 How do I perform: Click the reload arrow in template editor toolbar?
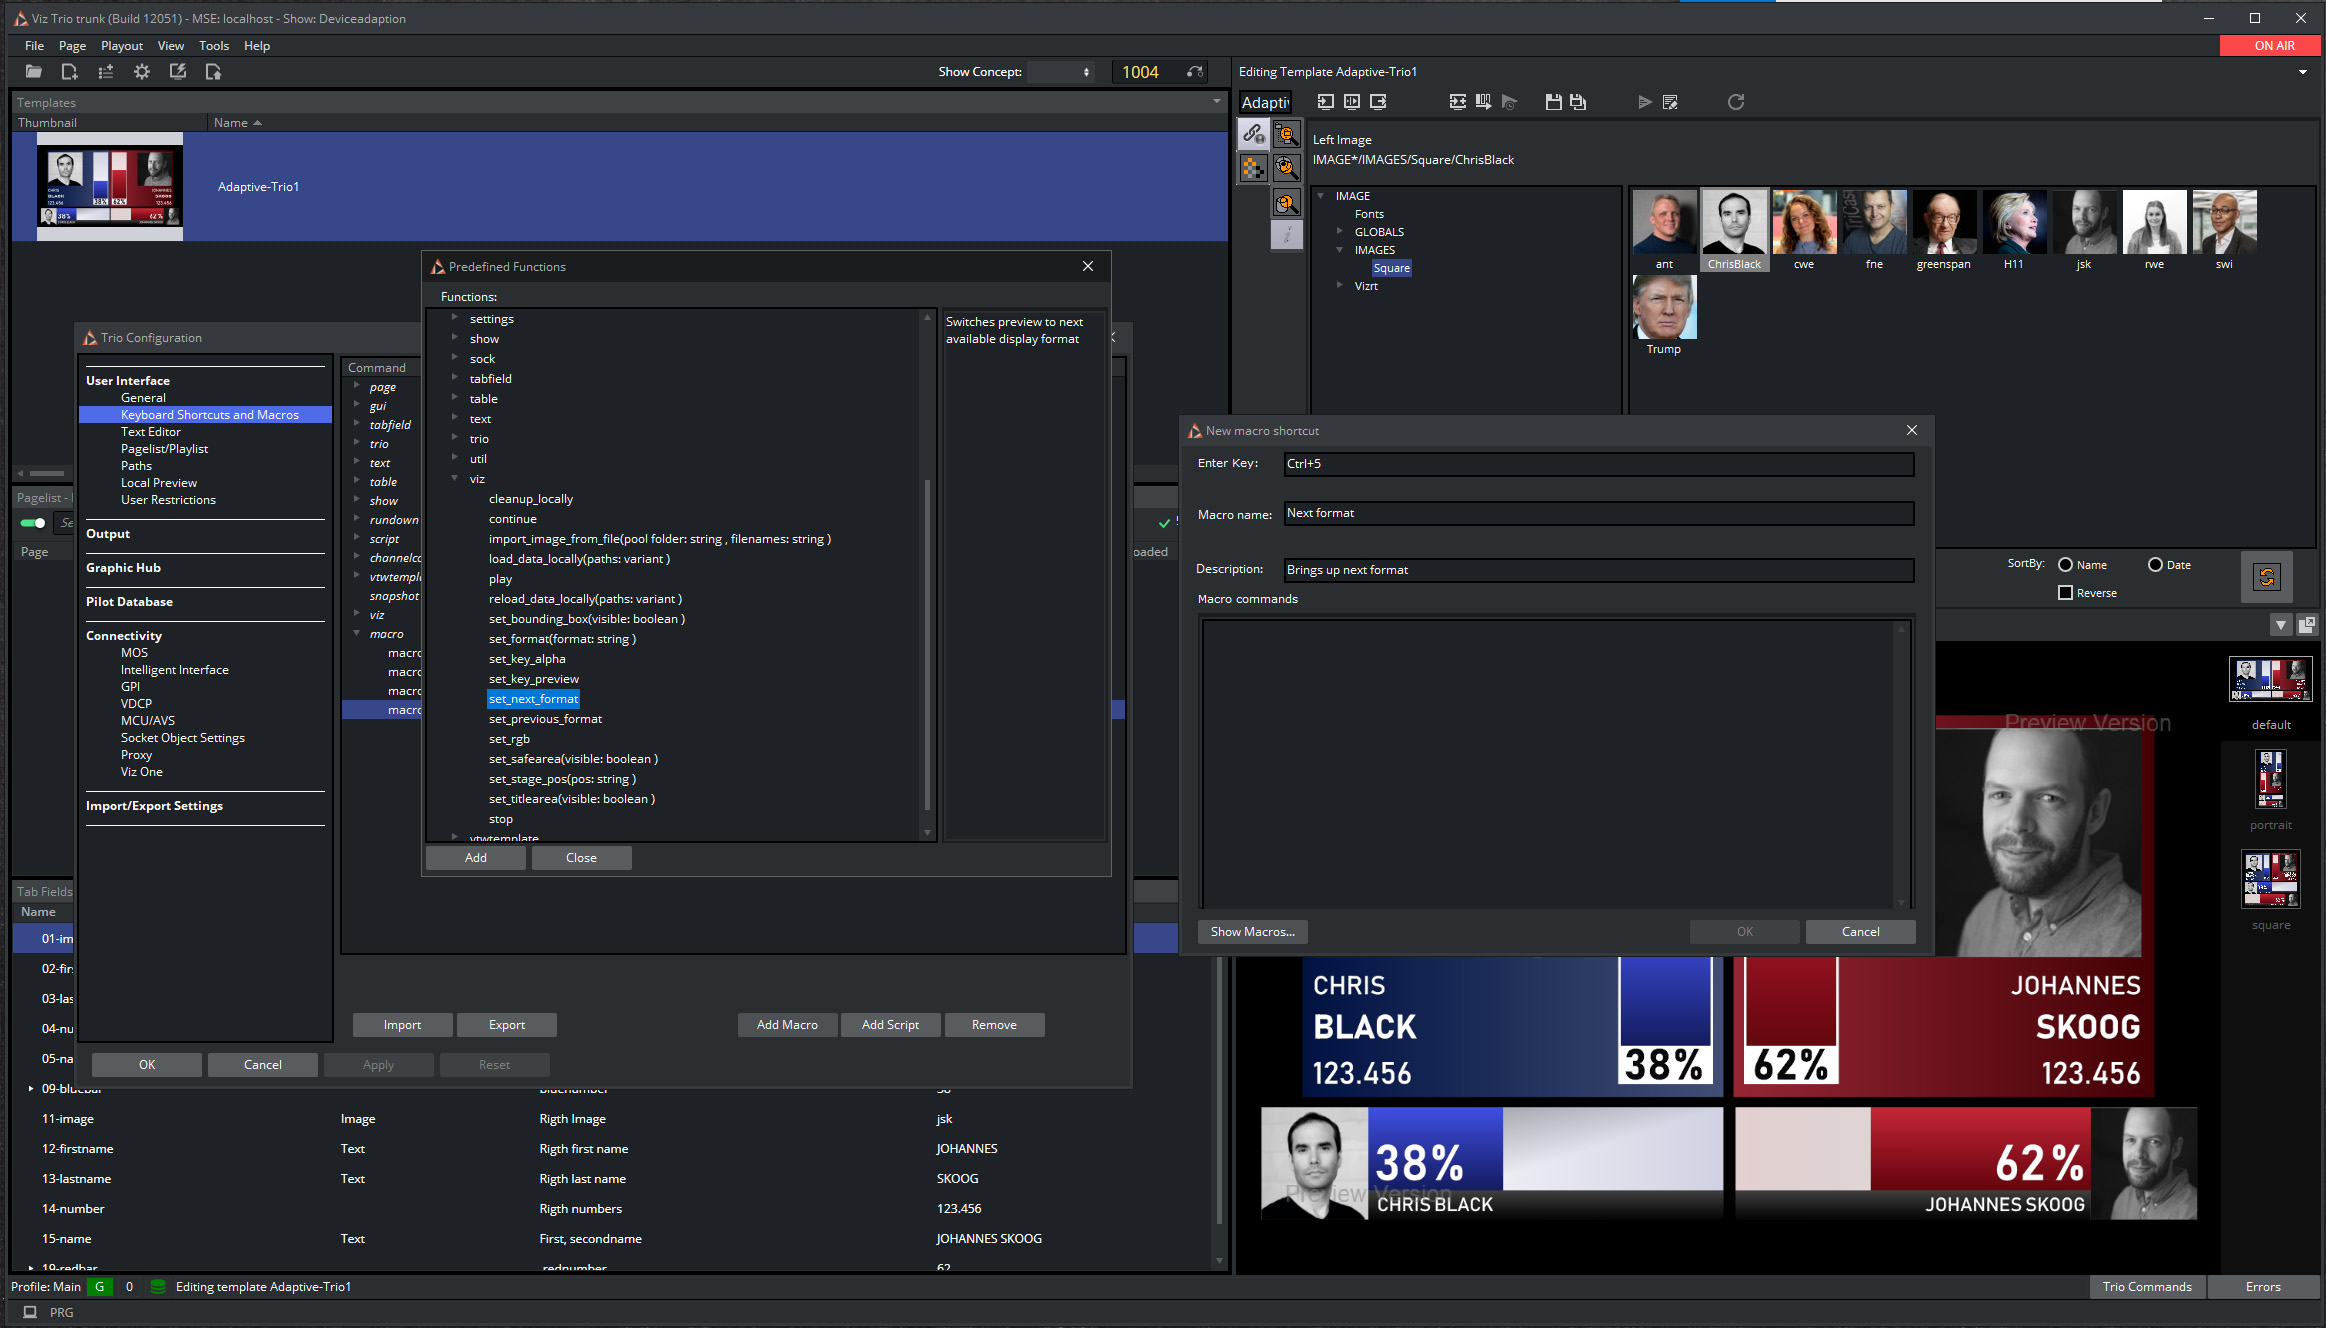[1736, 101]
